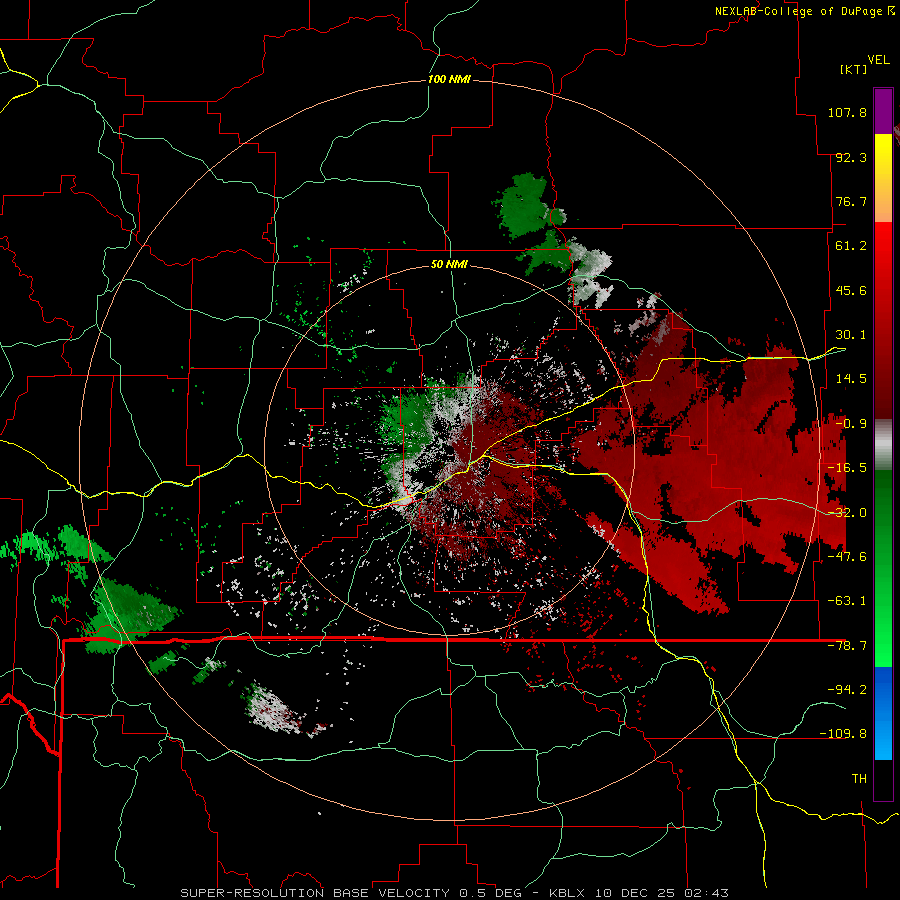Select the -16.5 legend value
Screen dimensions: 900x900
[x=847, y=468]
